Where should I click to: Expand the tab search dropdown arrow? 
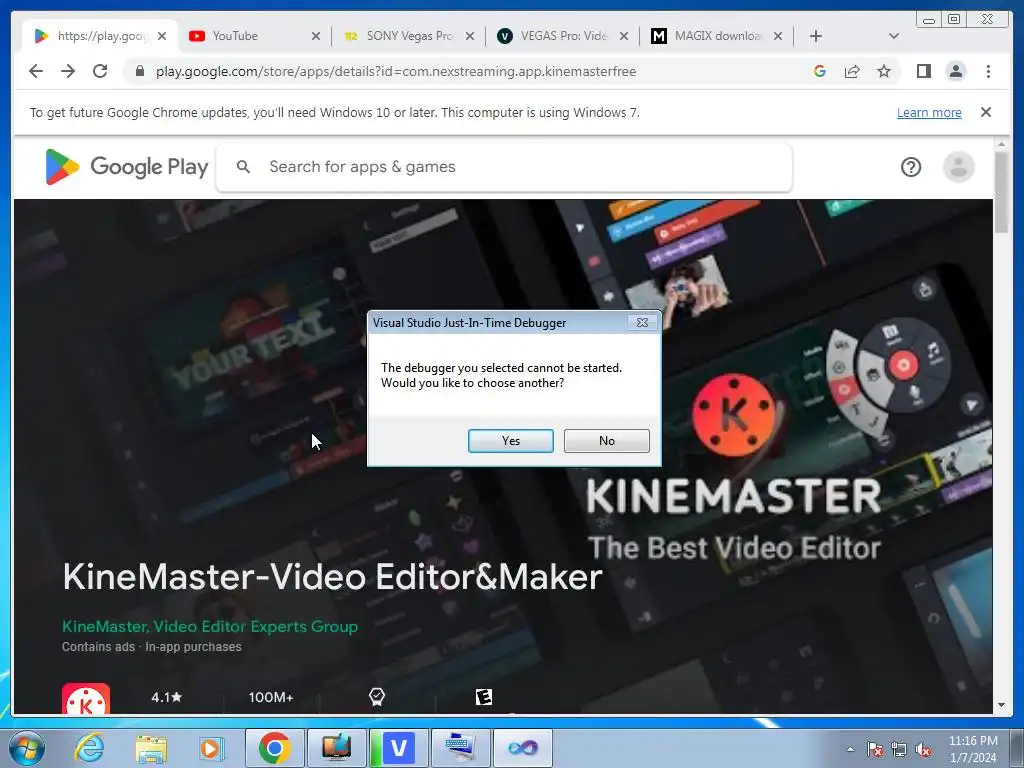click(x=894, y=36)
